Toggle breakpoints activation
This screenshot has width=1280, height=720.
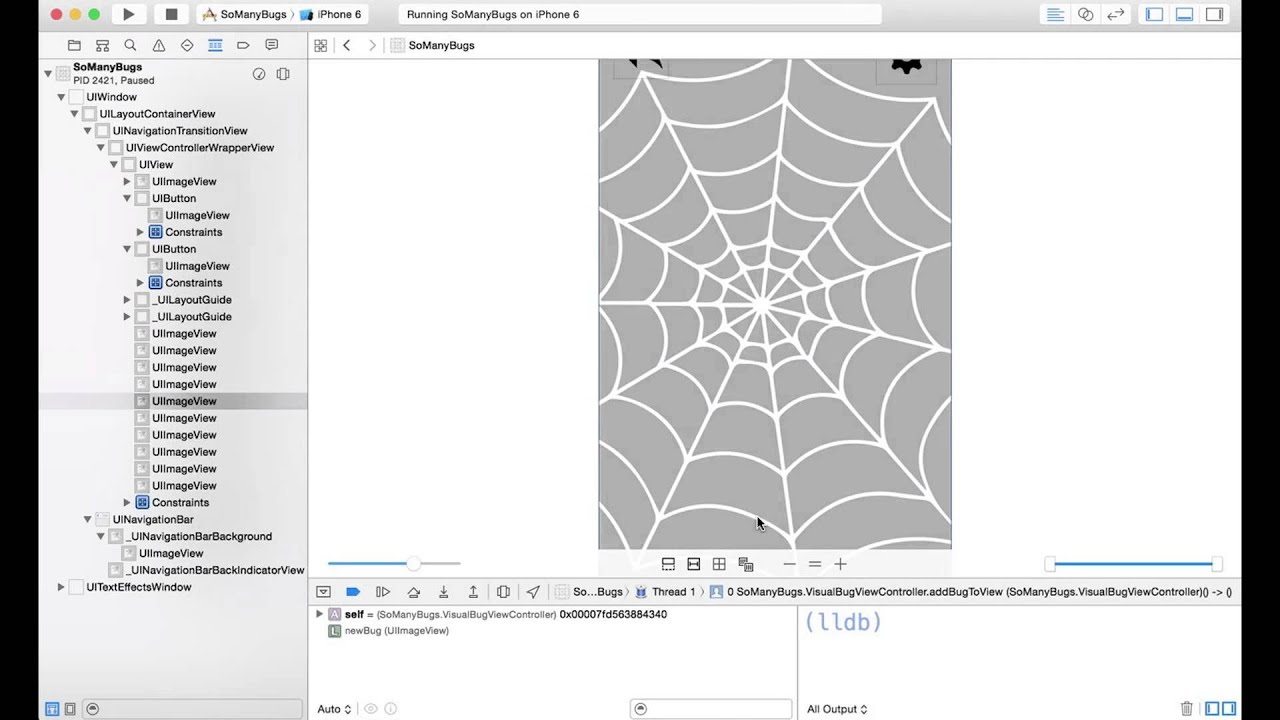353,592
